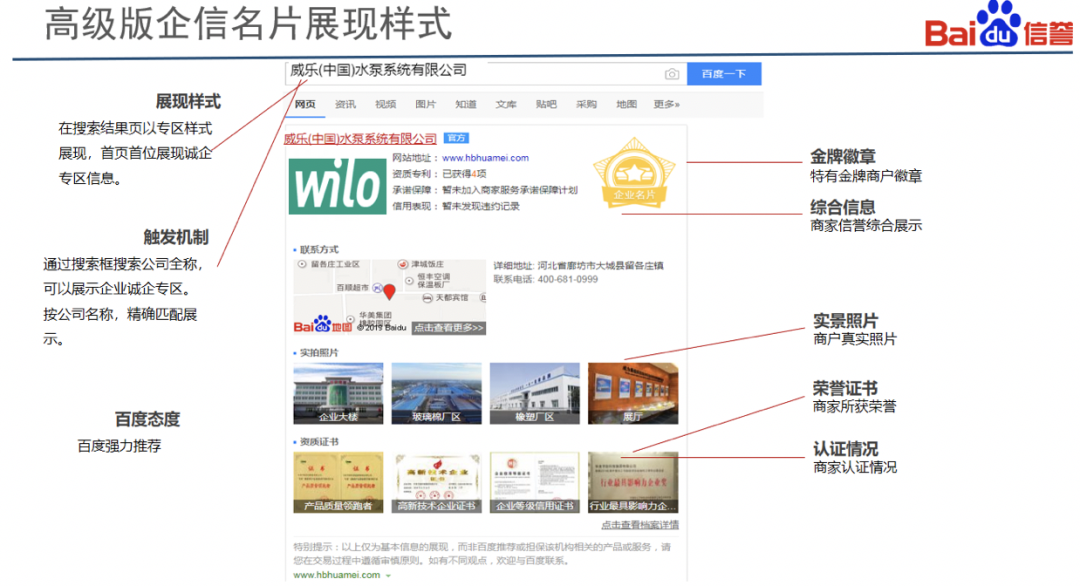Switch to the 资讯 tab
The image size is (1080, 586).
point(345,104)
